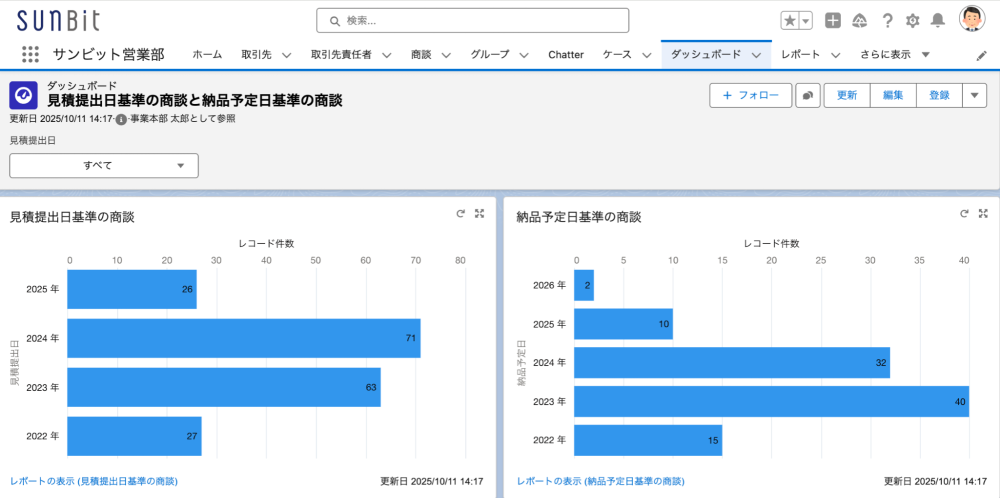This screenshot has height=498, width=1000.
Task: Expand the 取引先 tab chevron menu
Action: [x=286, y=55]
